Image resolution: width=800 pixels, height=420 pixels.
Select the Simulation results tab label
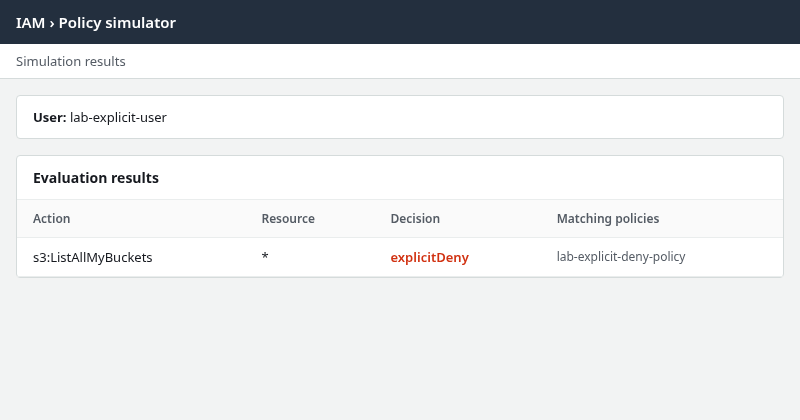click(70, 61)
